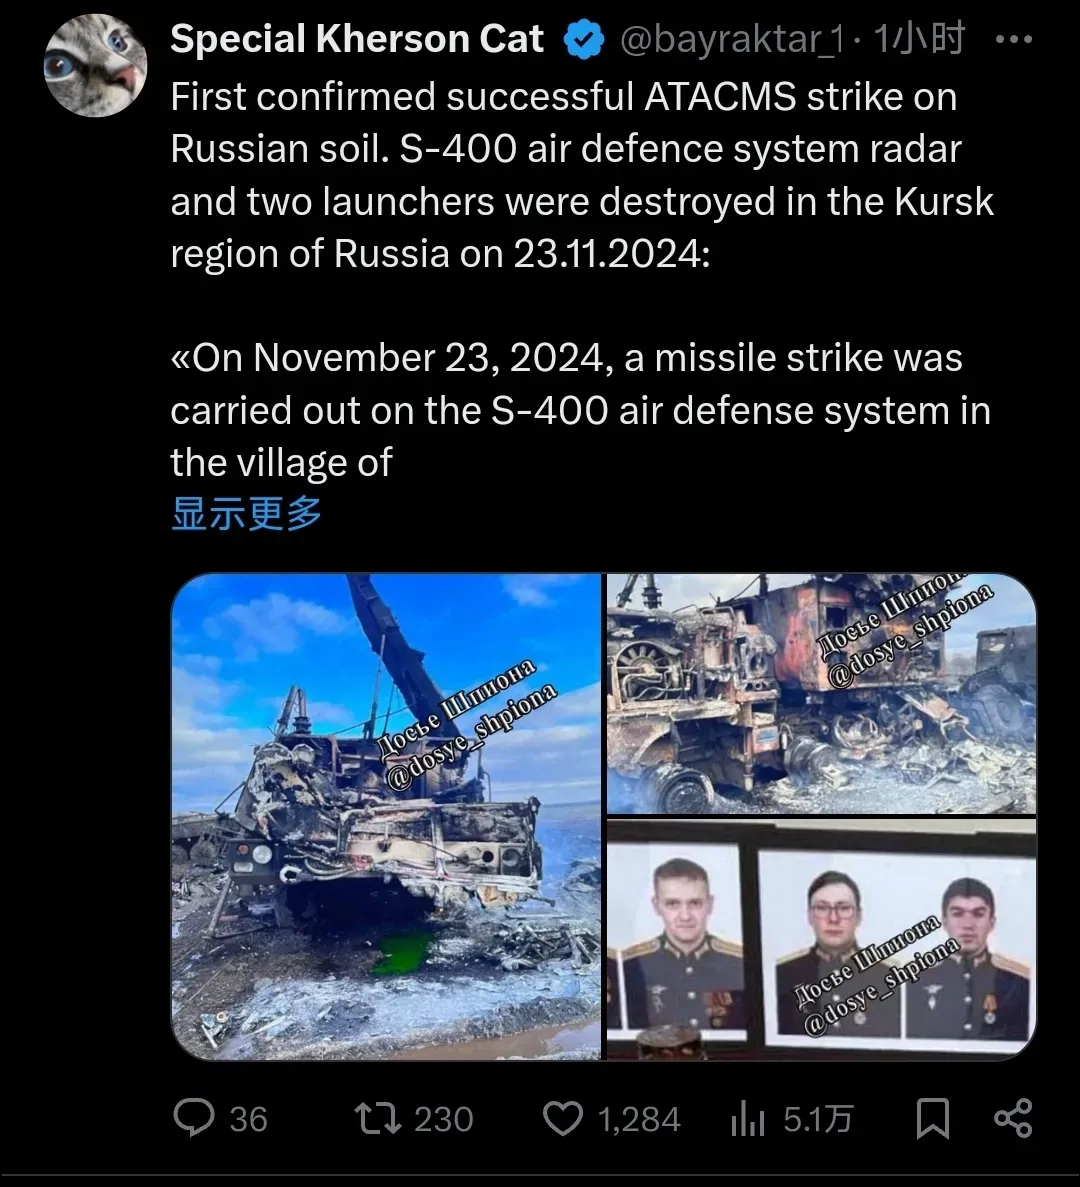Expand post with 显示更多 link
Viewport: 1080px width, 1187px height.
[x=247, y=514]
